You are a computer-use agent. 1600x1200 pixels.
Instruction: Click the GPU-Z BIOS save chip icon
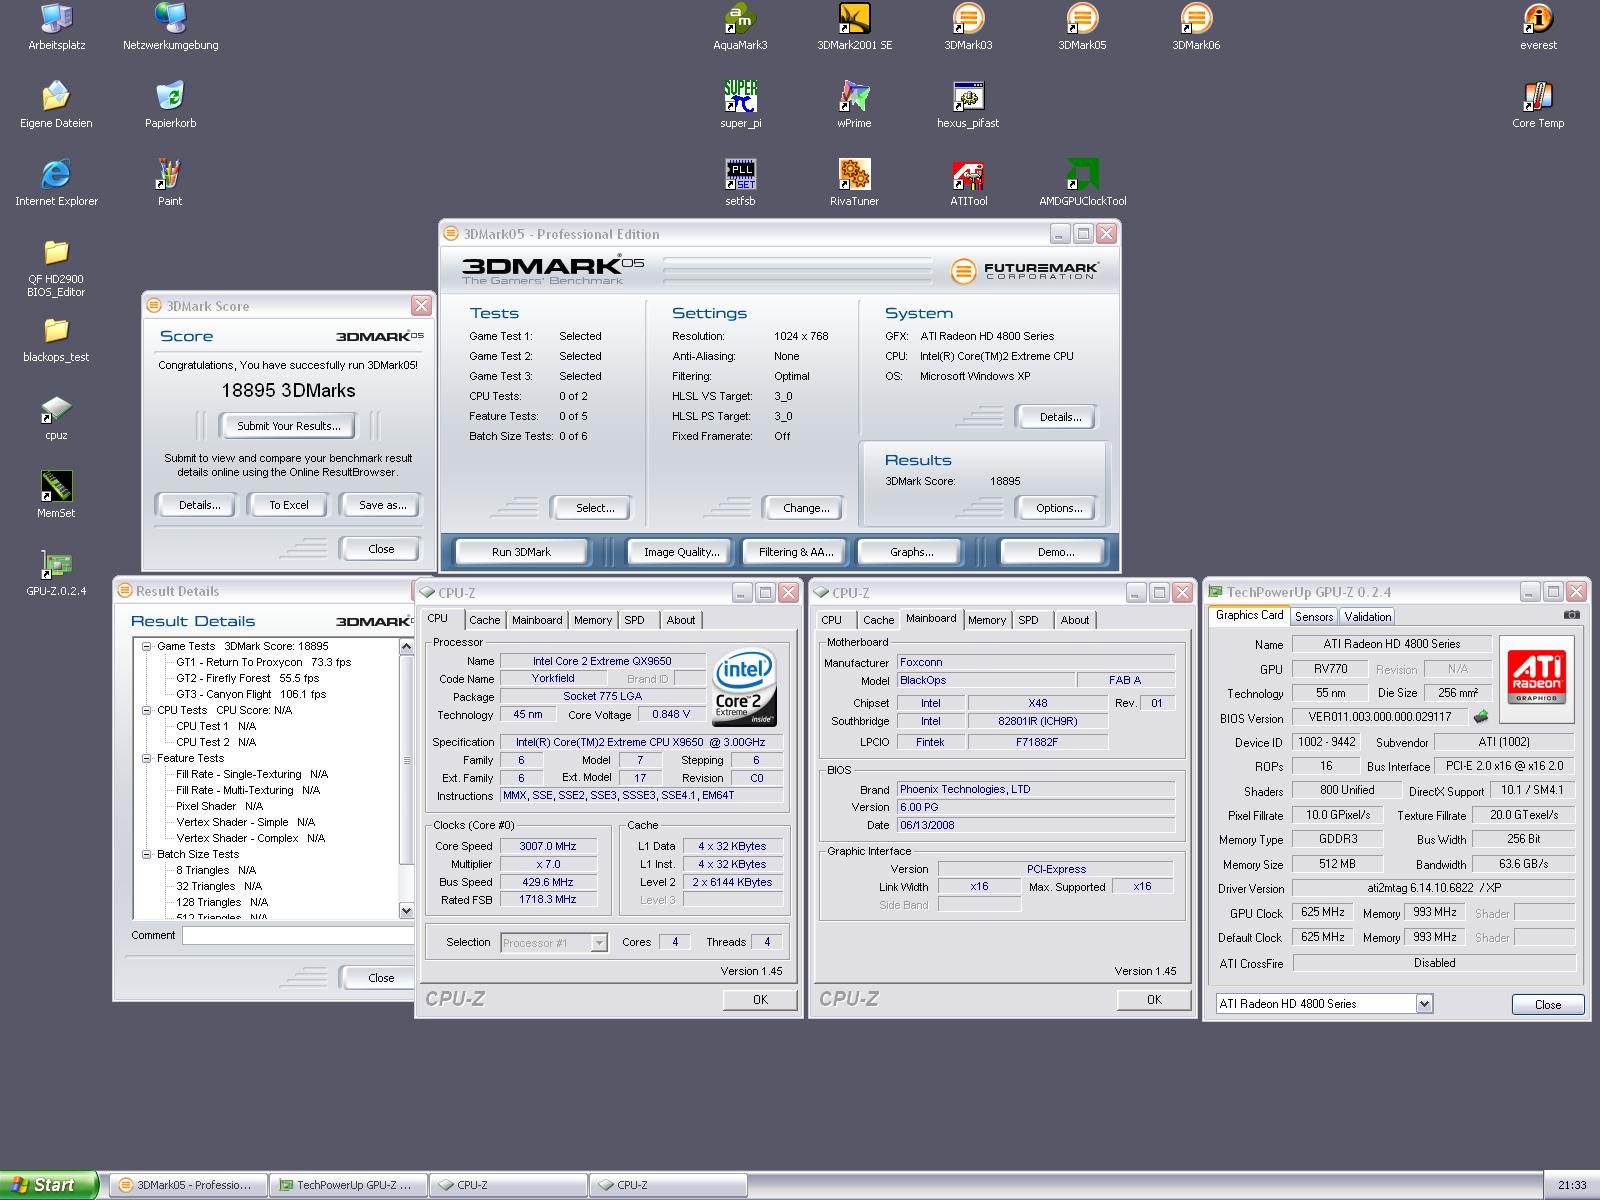[x=1481, y=716]
